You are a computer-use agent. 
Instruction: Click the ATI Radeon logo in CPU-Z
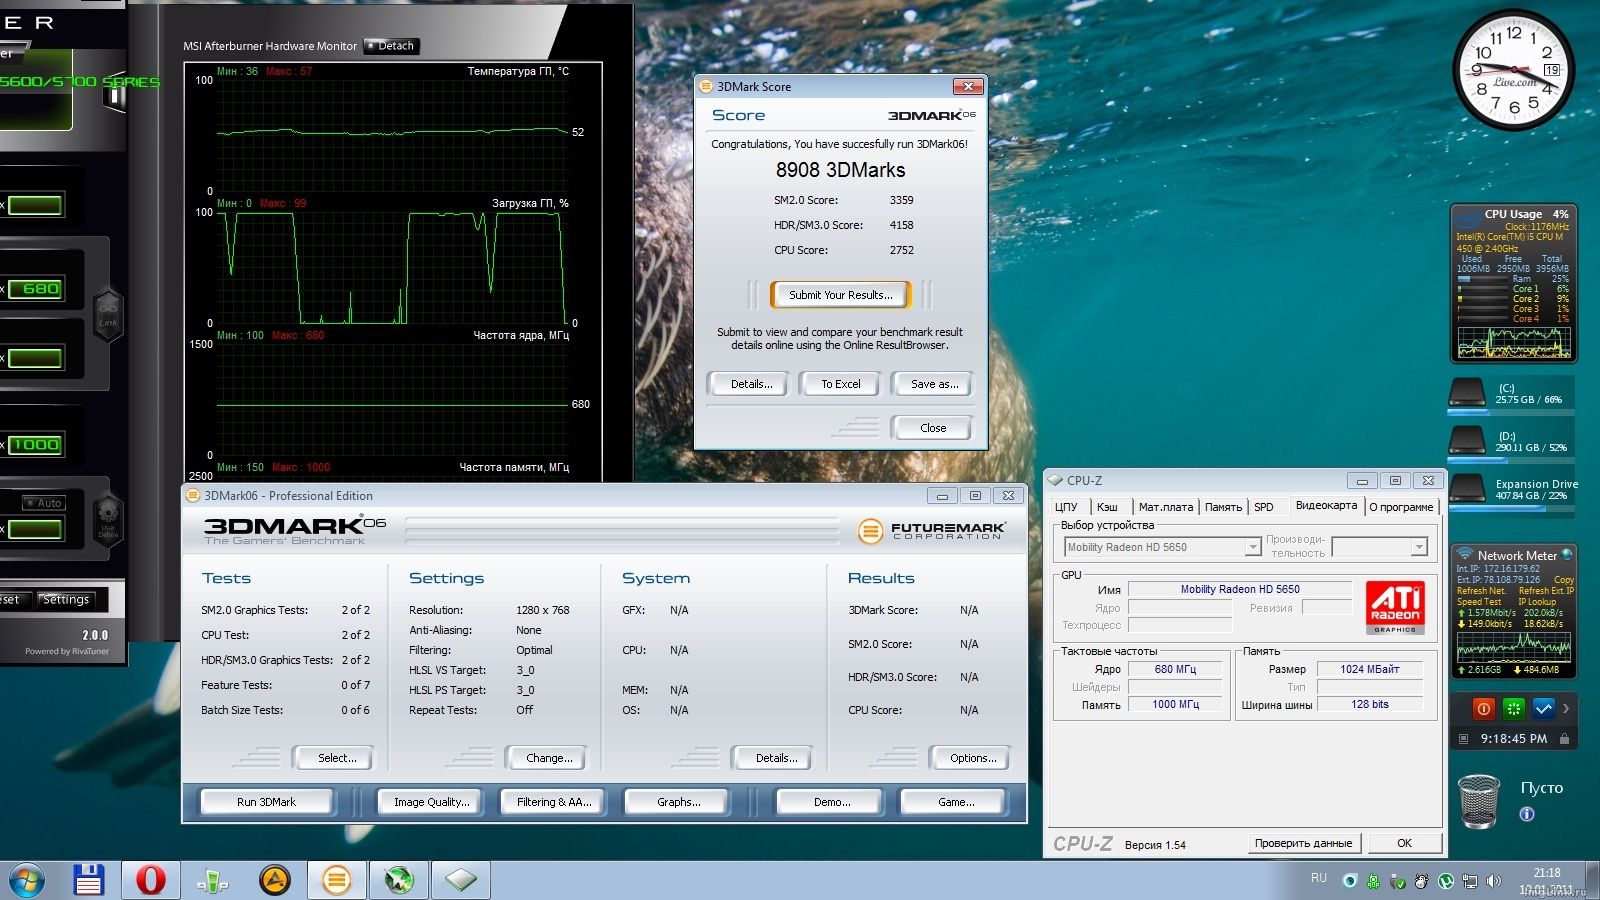tap(1394, 608)
